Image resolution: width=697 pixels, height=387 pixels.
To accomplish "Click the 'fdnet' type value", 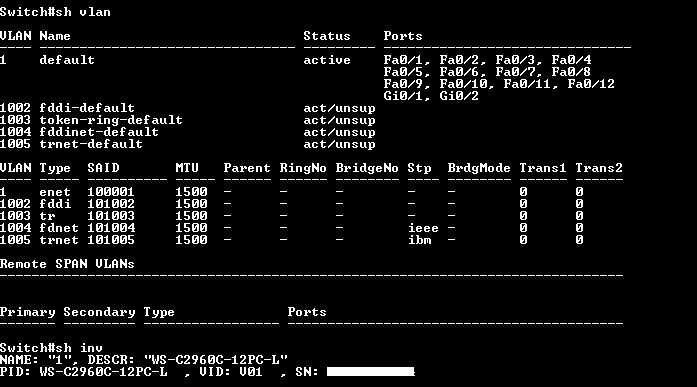I will click(x=59, y=228).
